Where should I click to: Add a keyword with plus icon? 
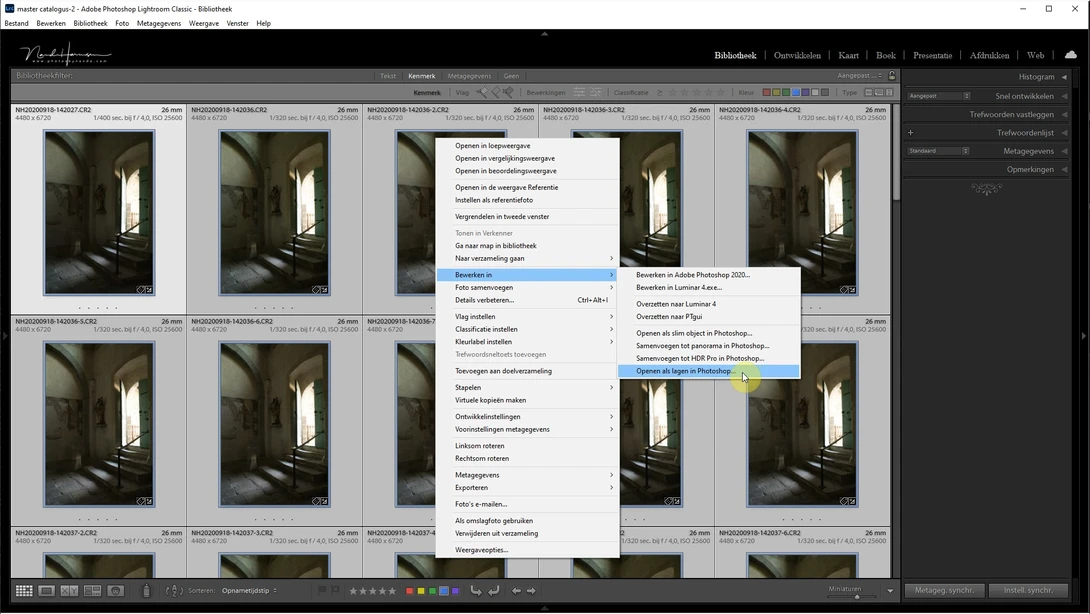point(911,133)
